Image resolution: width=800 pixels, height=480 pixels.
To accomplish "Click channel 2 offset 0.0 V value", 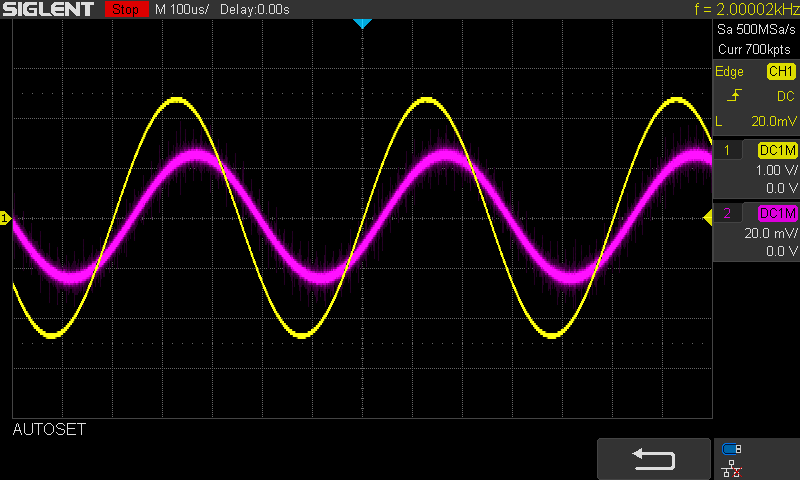I will (782, 251).
